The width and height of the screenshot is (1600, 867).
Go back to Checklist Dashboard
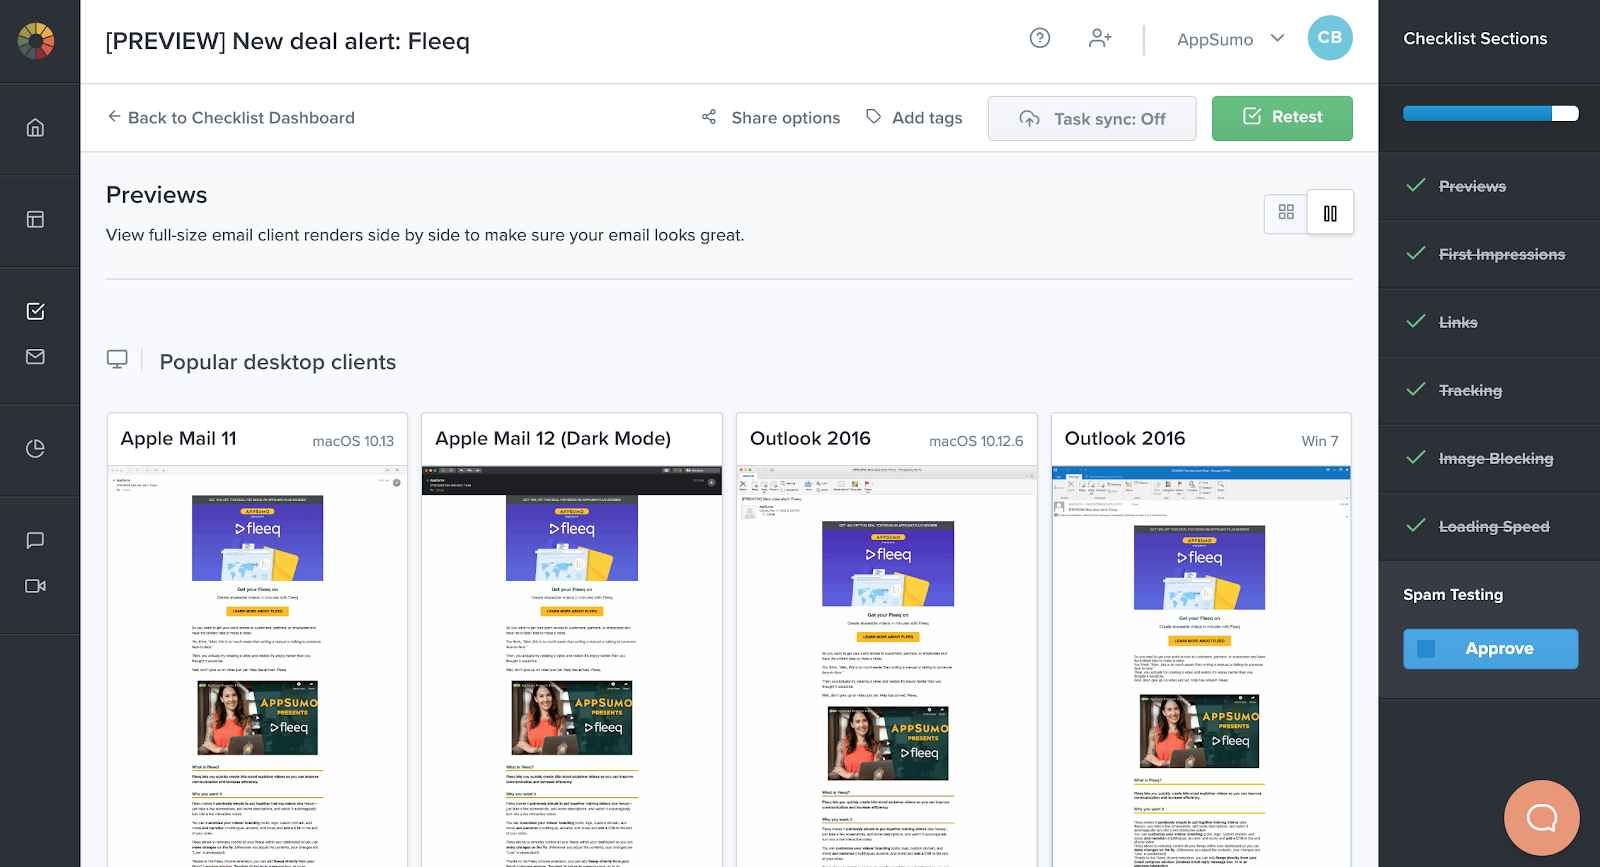coord(231,117)
